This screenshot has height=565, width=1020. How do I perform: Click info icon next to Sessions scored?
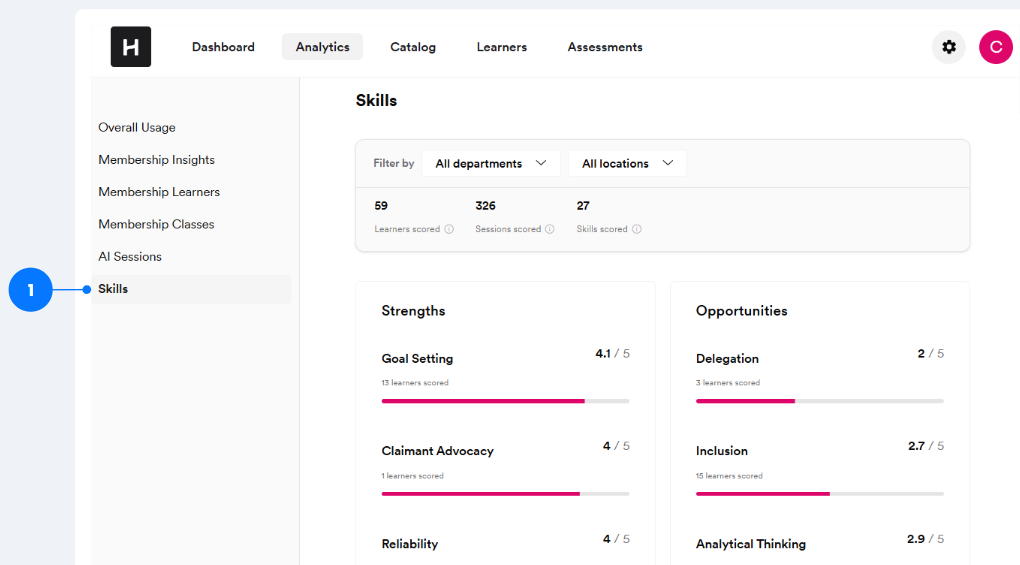[550, 229]
